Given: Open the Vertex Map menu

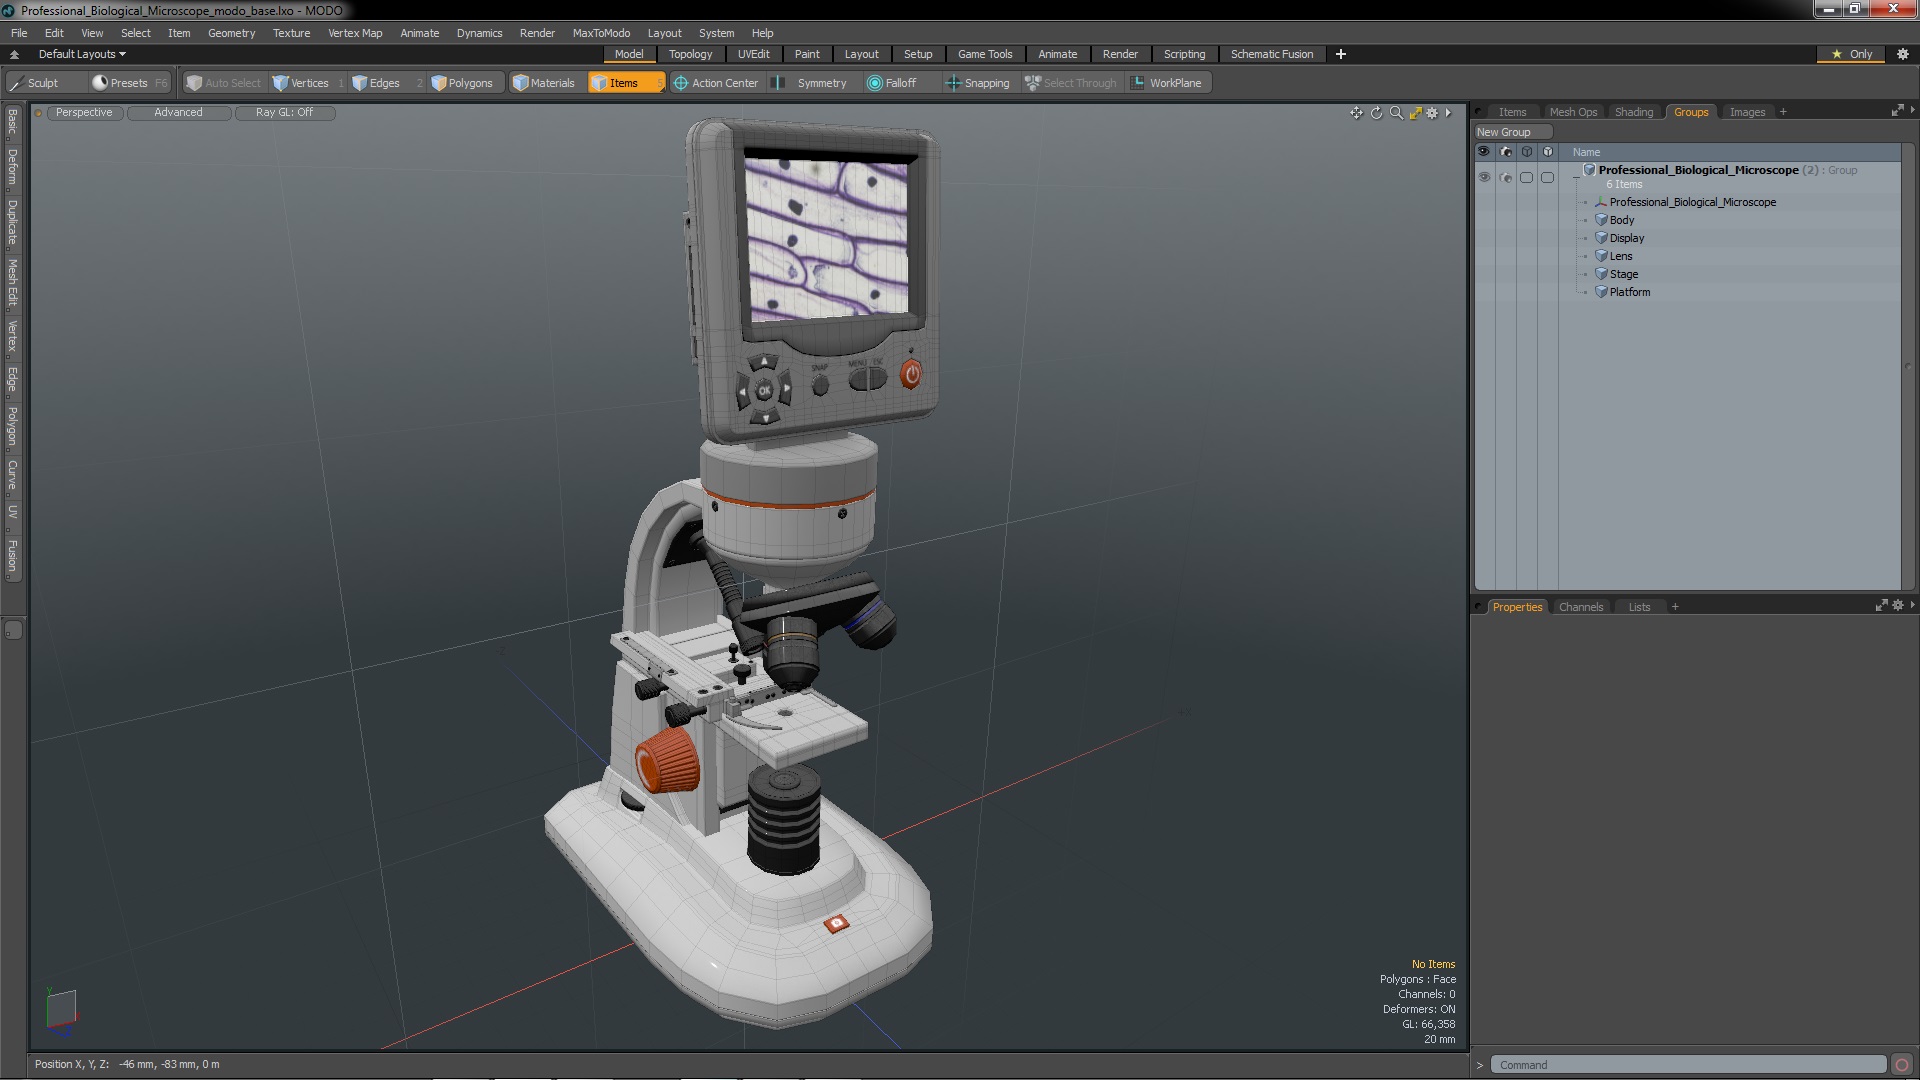Looking at the screenshot, I should tap(355, 33).
